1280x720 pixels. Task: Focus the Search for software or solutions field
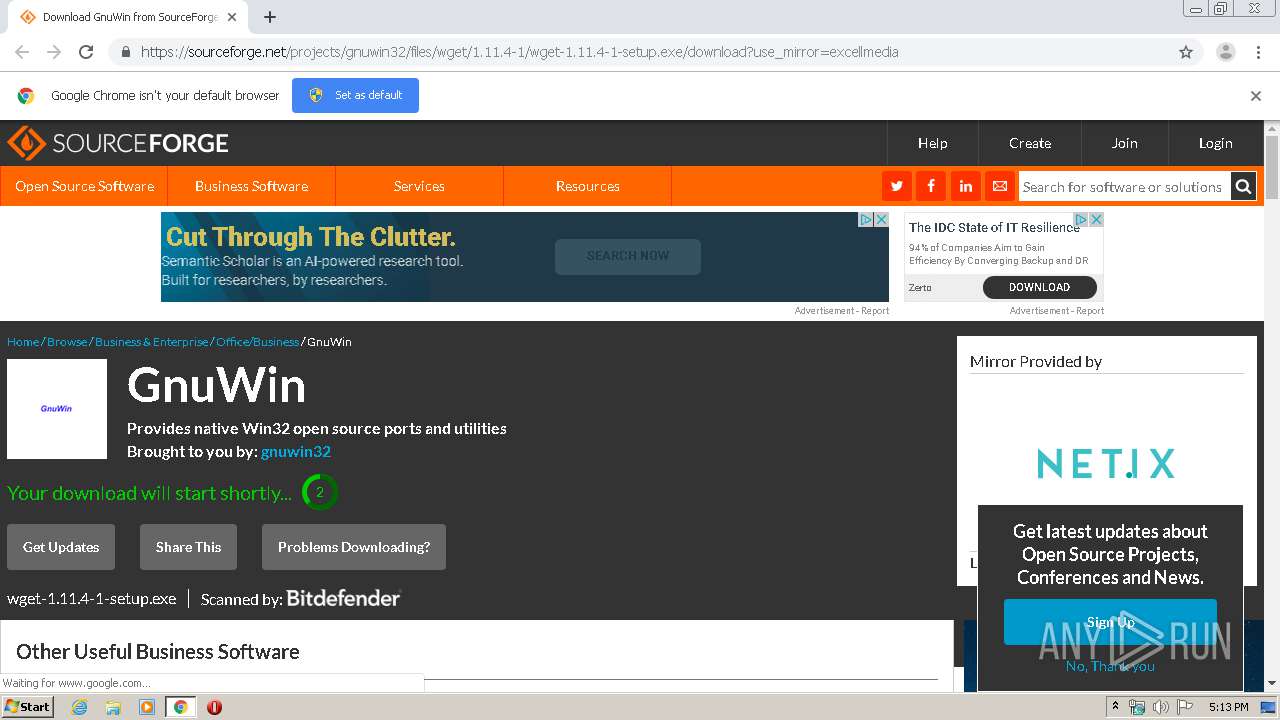click(x=1123, y=186)
